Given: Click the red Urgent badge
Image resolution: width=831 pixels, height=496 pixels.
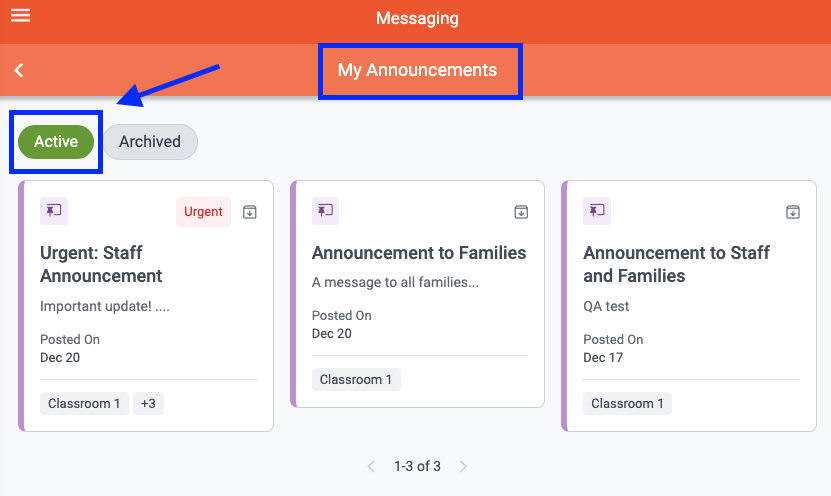Looking at the screenshot, I should pos(204,211).
